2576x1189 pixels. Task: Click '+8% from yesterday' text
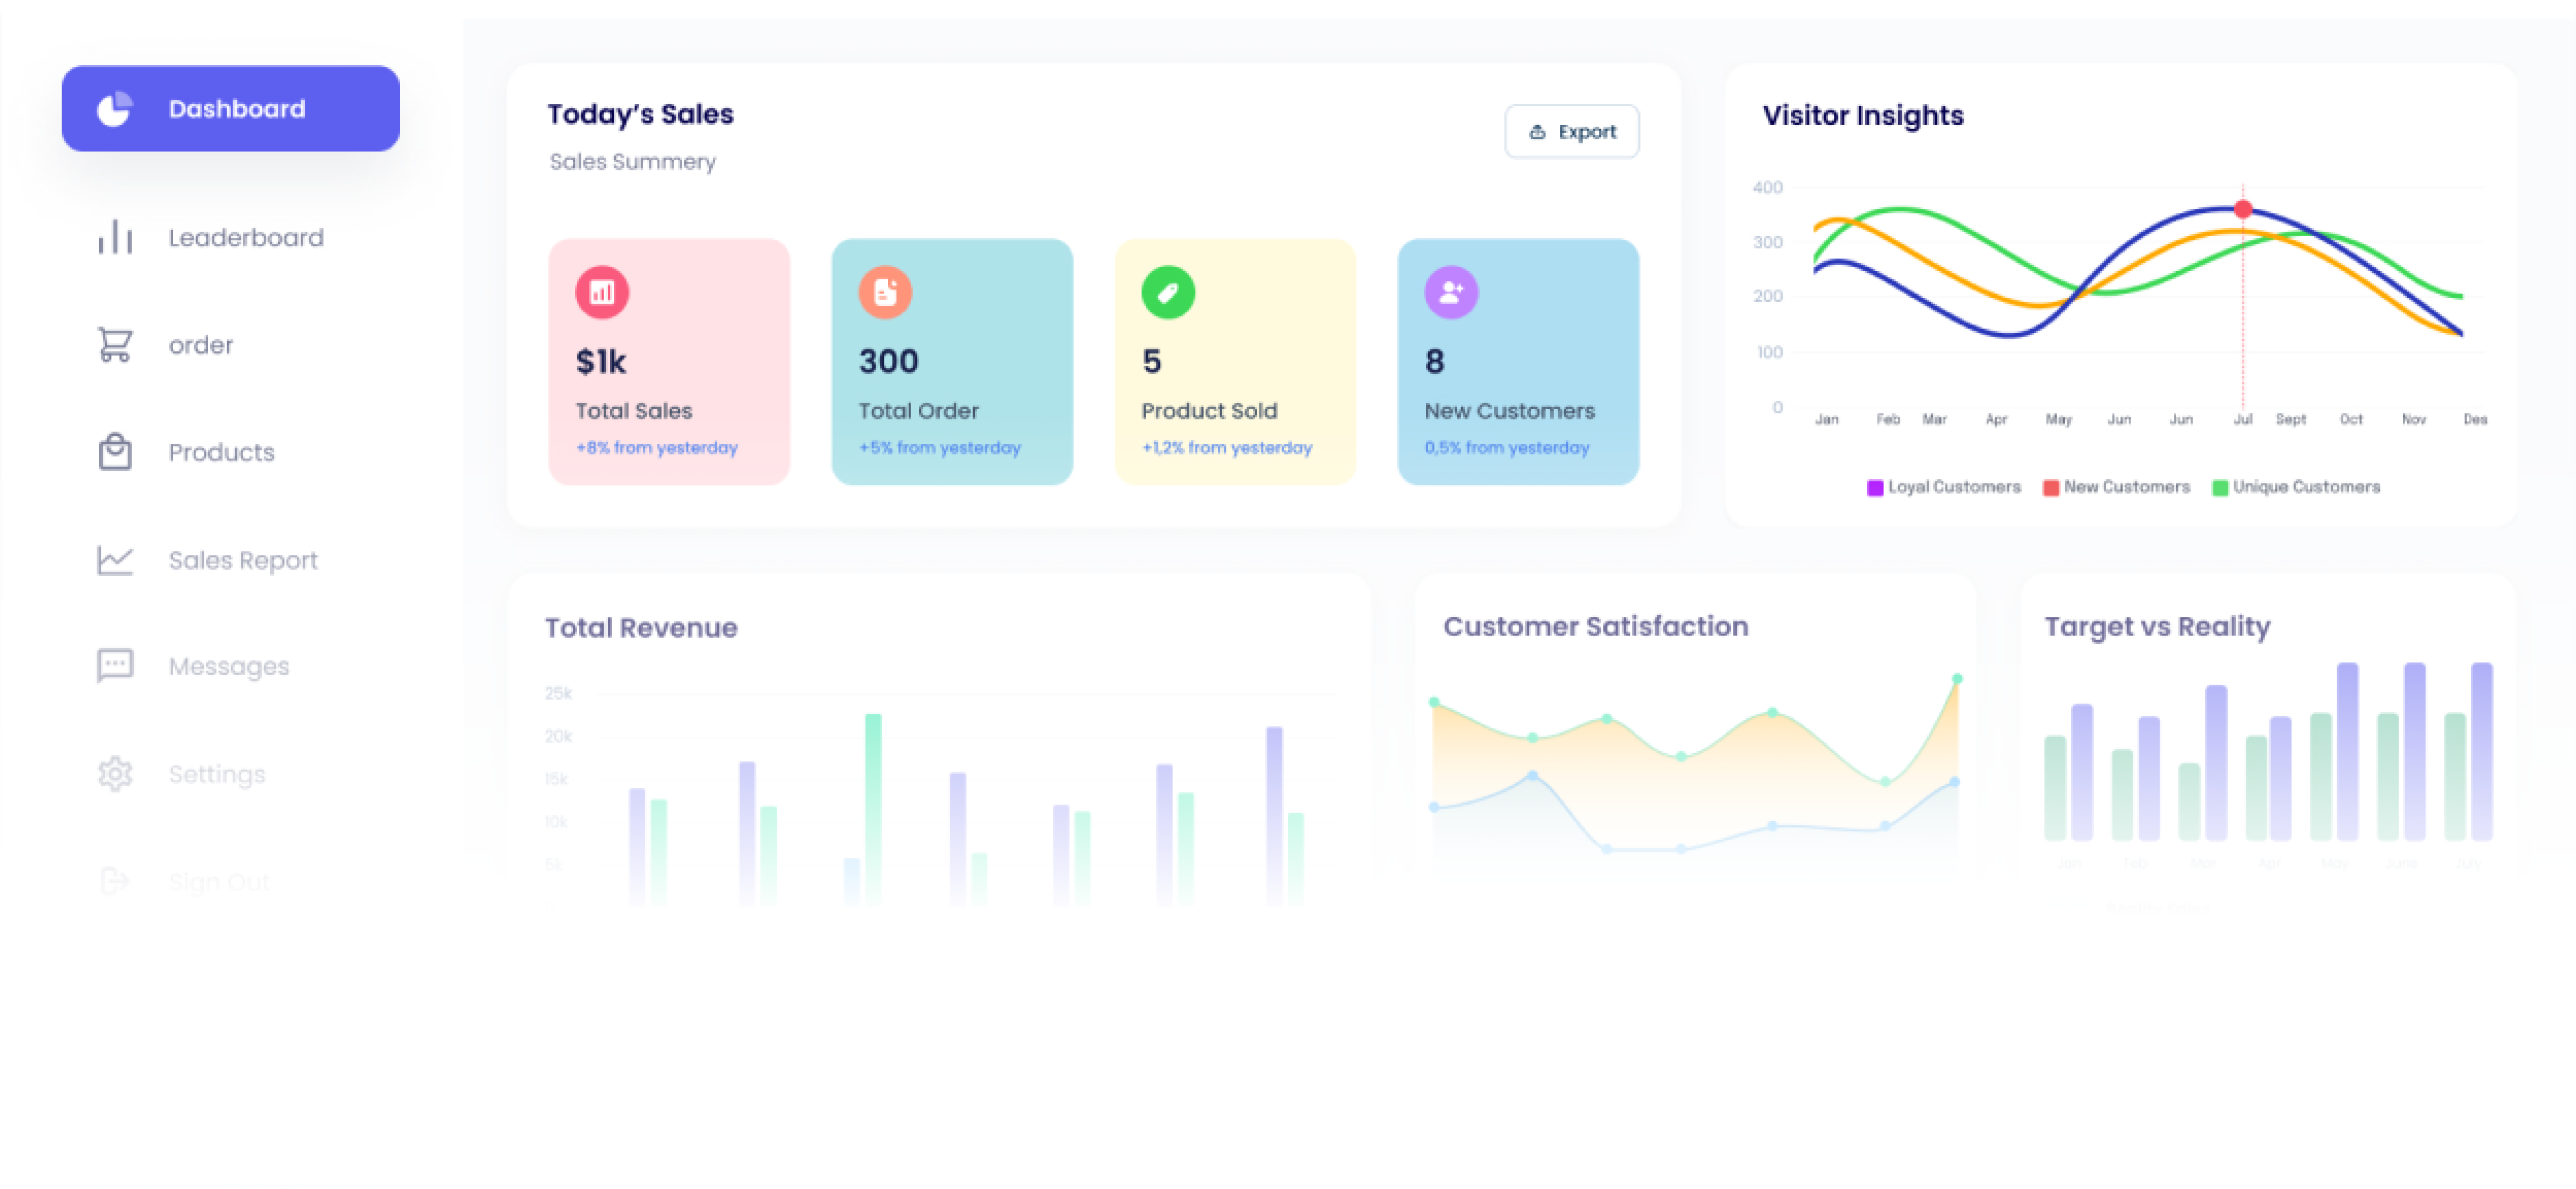656,448
